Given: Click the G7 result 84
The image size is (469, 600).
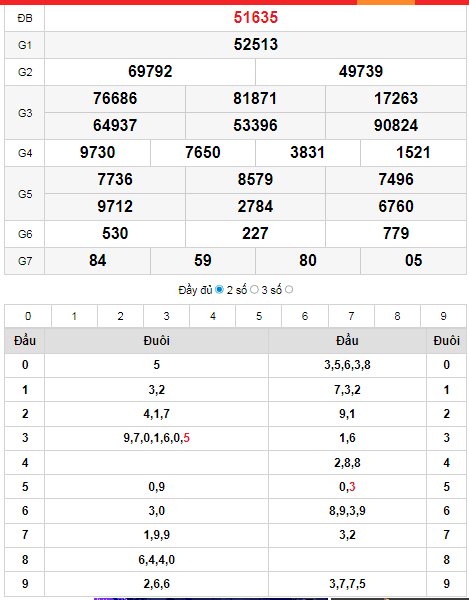Looking at the screenshot, I should point(98,261).
